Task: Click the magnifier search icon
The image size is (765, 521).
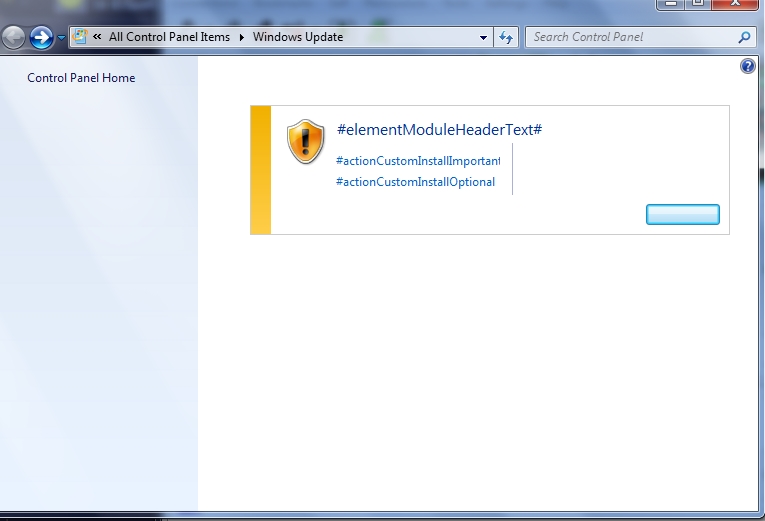Action: click(744, 37)
